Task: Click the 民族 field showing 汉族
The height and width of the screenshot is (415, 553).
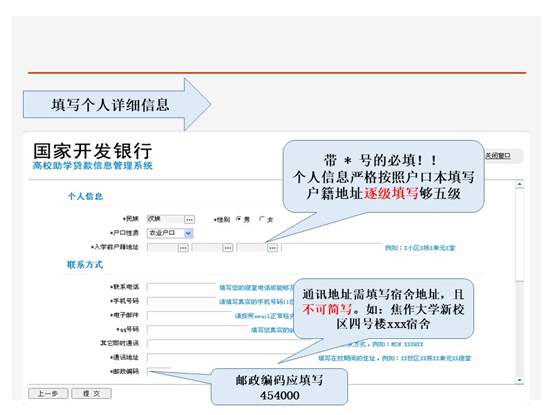Action: pos(165,219)
